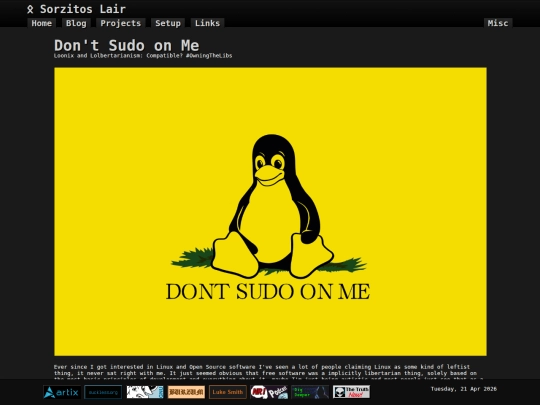Open the orange blackletter-text badge
Viewport: 540px width, 405px height.
[186, 392]
